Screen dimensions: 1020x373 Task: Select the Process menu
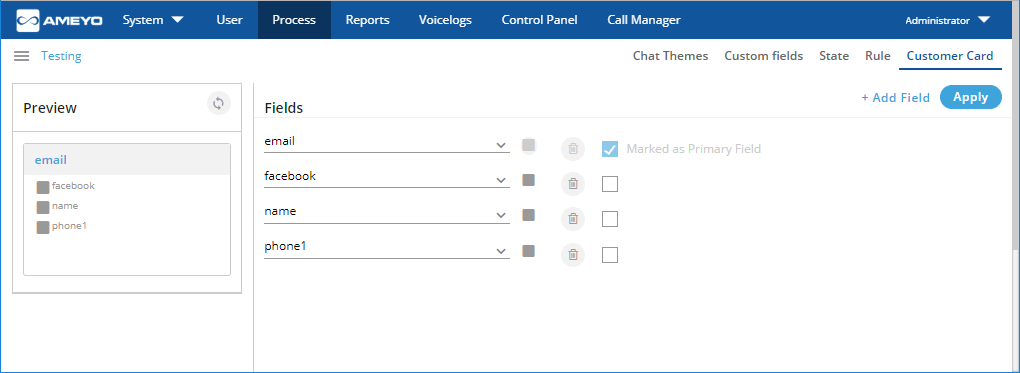294,20
